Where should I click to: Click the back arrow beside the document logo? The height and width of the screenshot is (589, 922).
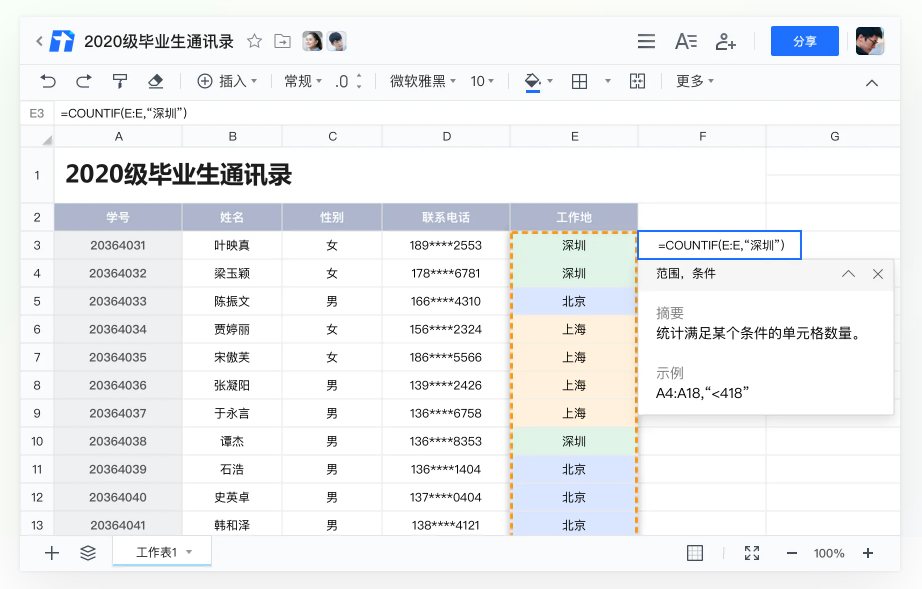tap(39, 41)
